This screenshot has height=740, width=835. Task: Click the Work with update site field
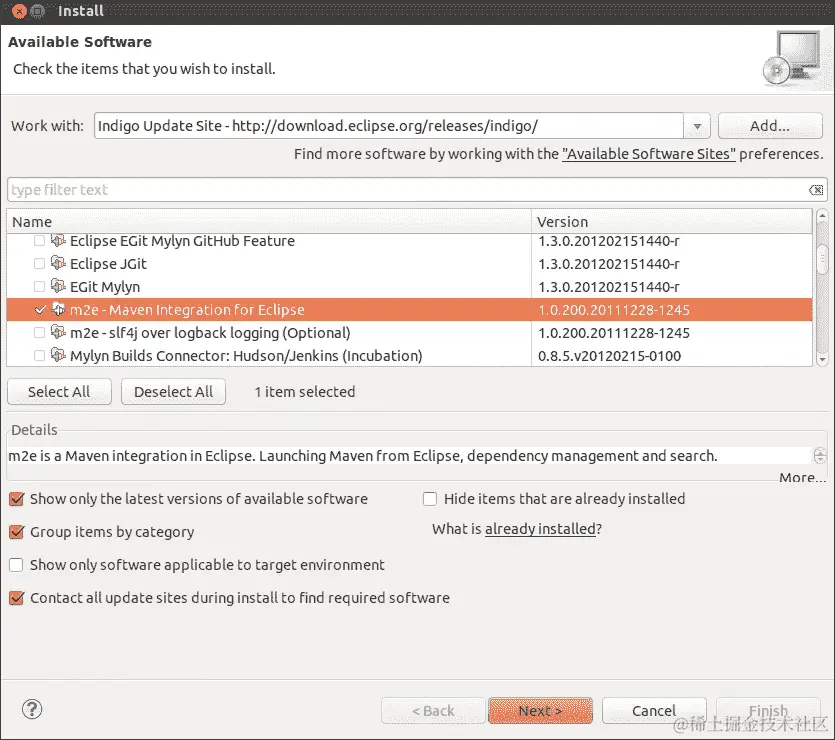[389, 126]
